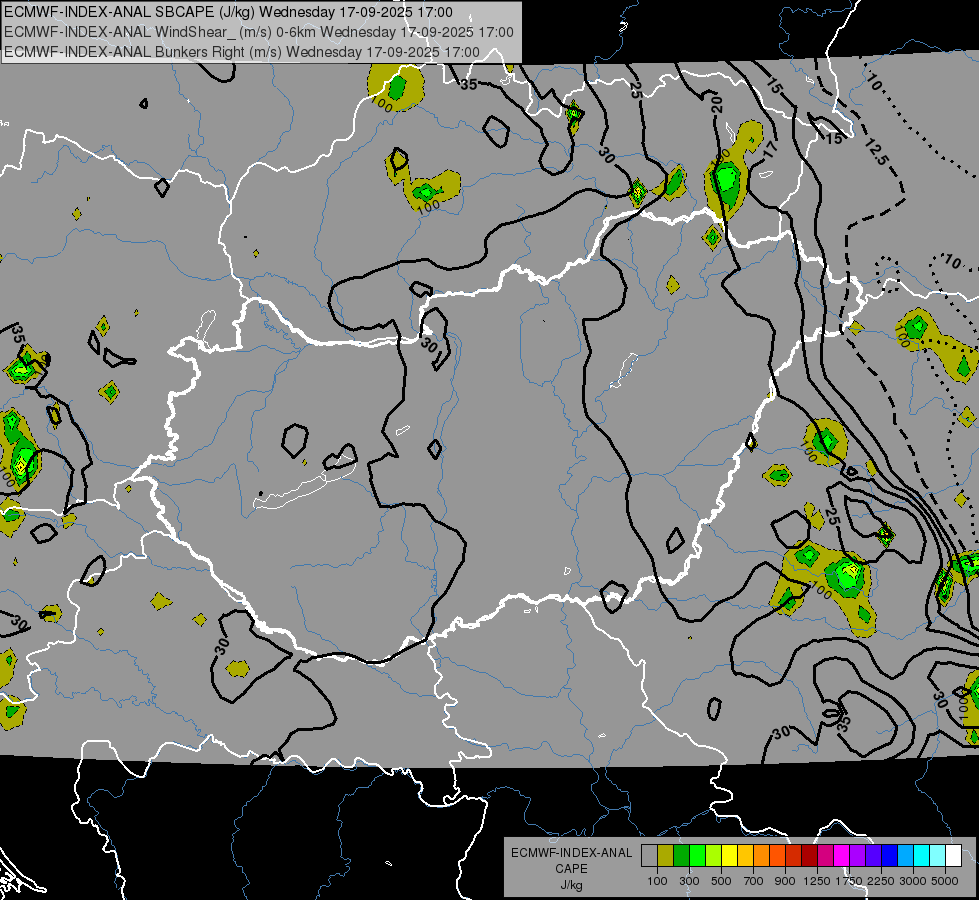Select the 700 tick label in legend
The width and height of the screenshot is (979, 900).
pyautogui.click(x=753, y=881)
